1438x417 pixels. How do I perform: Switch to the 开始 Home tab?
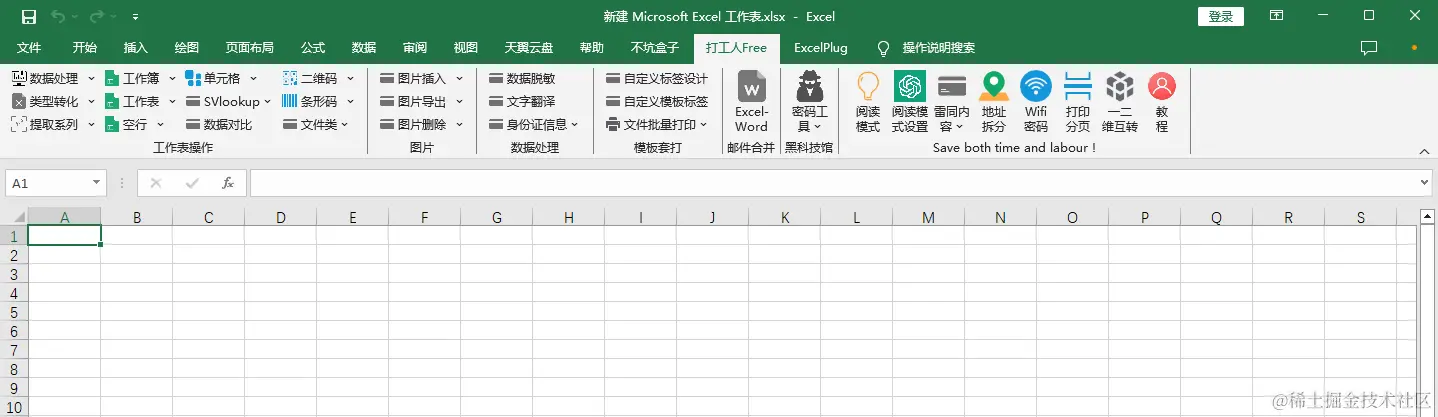click(x=85, y=48)
